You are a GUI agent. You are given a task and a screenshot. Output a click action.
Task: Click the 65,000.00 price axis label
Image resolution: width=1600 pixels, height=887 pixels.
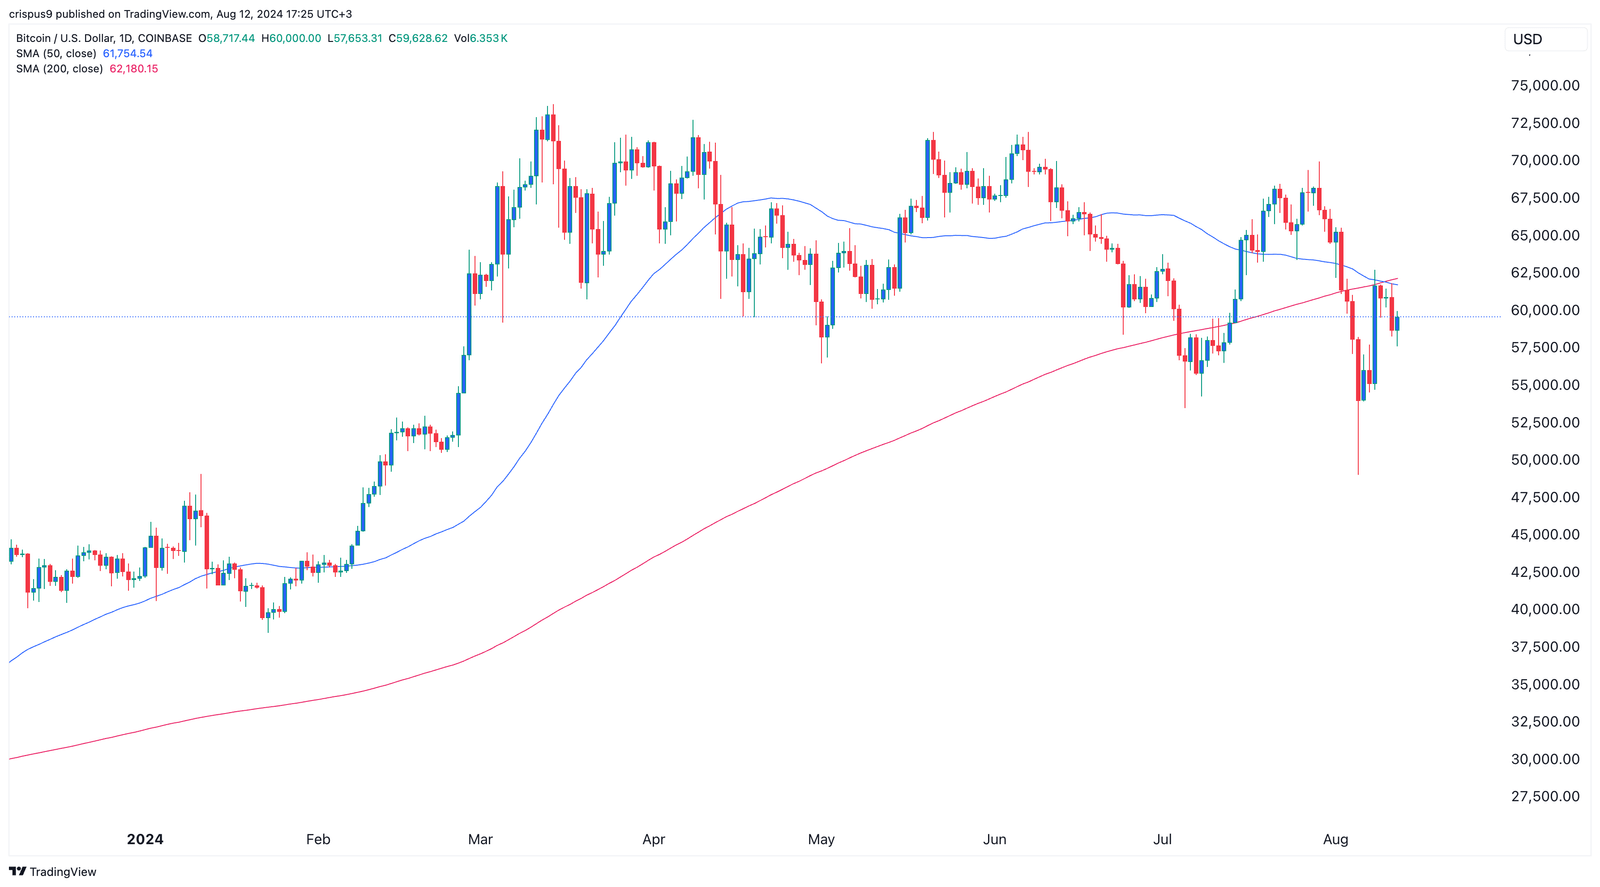tap(1545, 235)
